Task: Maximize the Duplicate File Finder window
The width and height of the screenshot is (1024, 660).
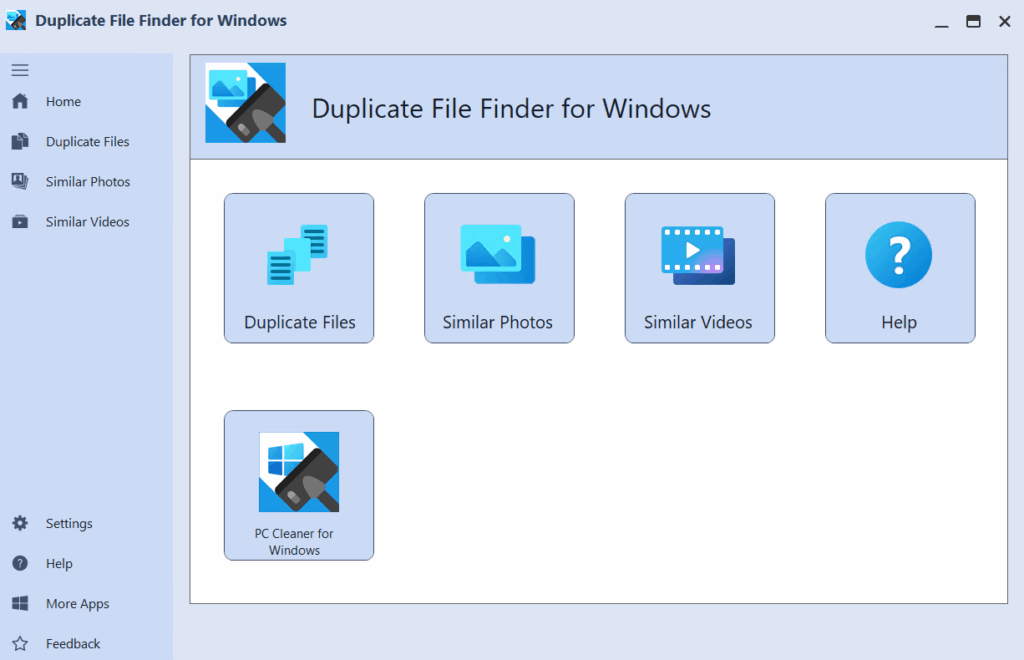Action: pyautogui.click(x=972, y=21)
